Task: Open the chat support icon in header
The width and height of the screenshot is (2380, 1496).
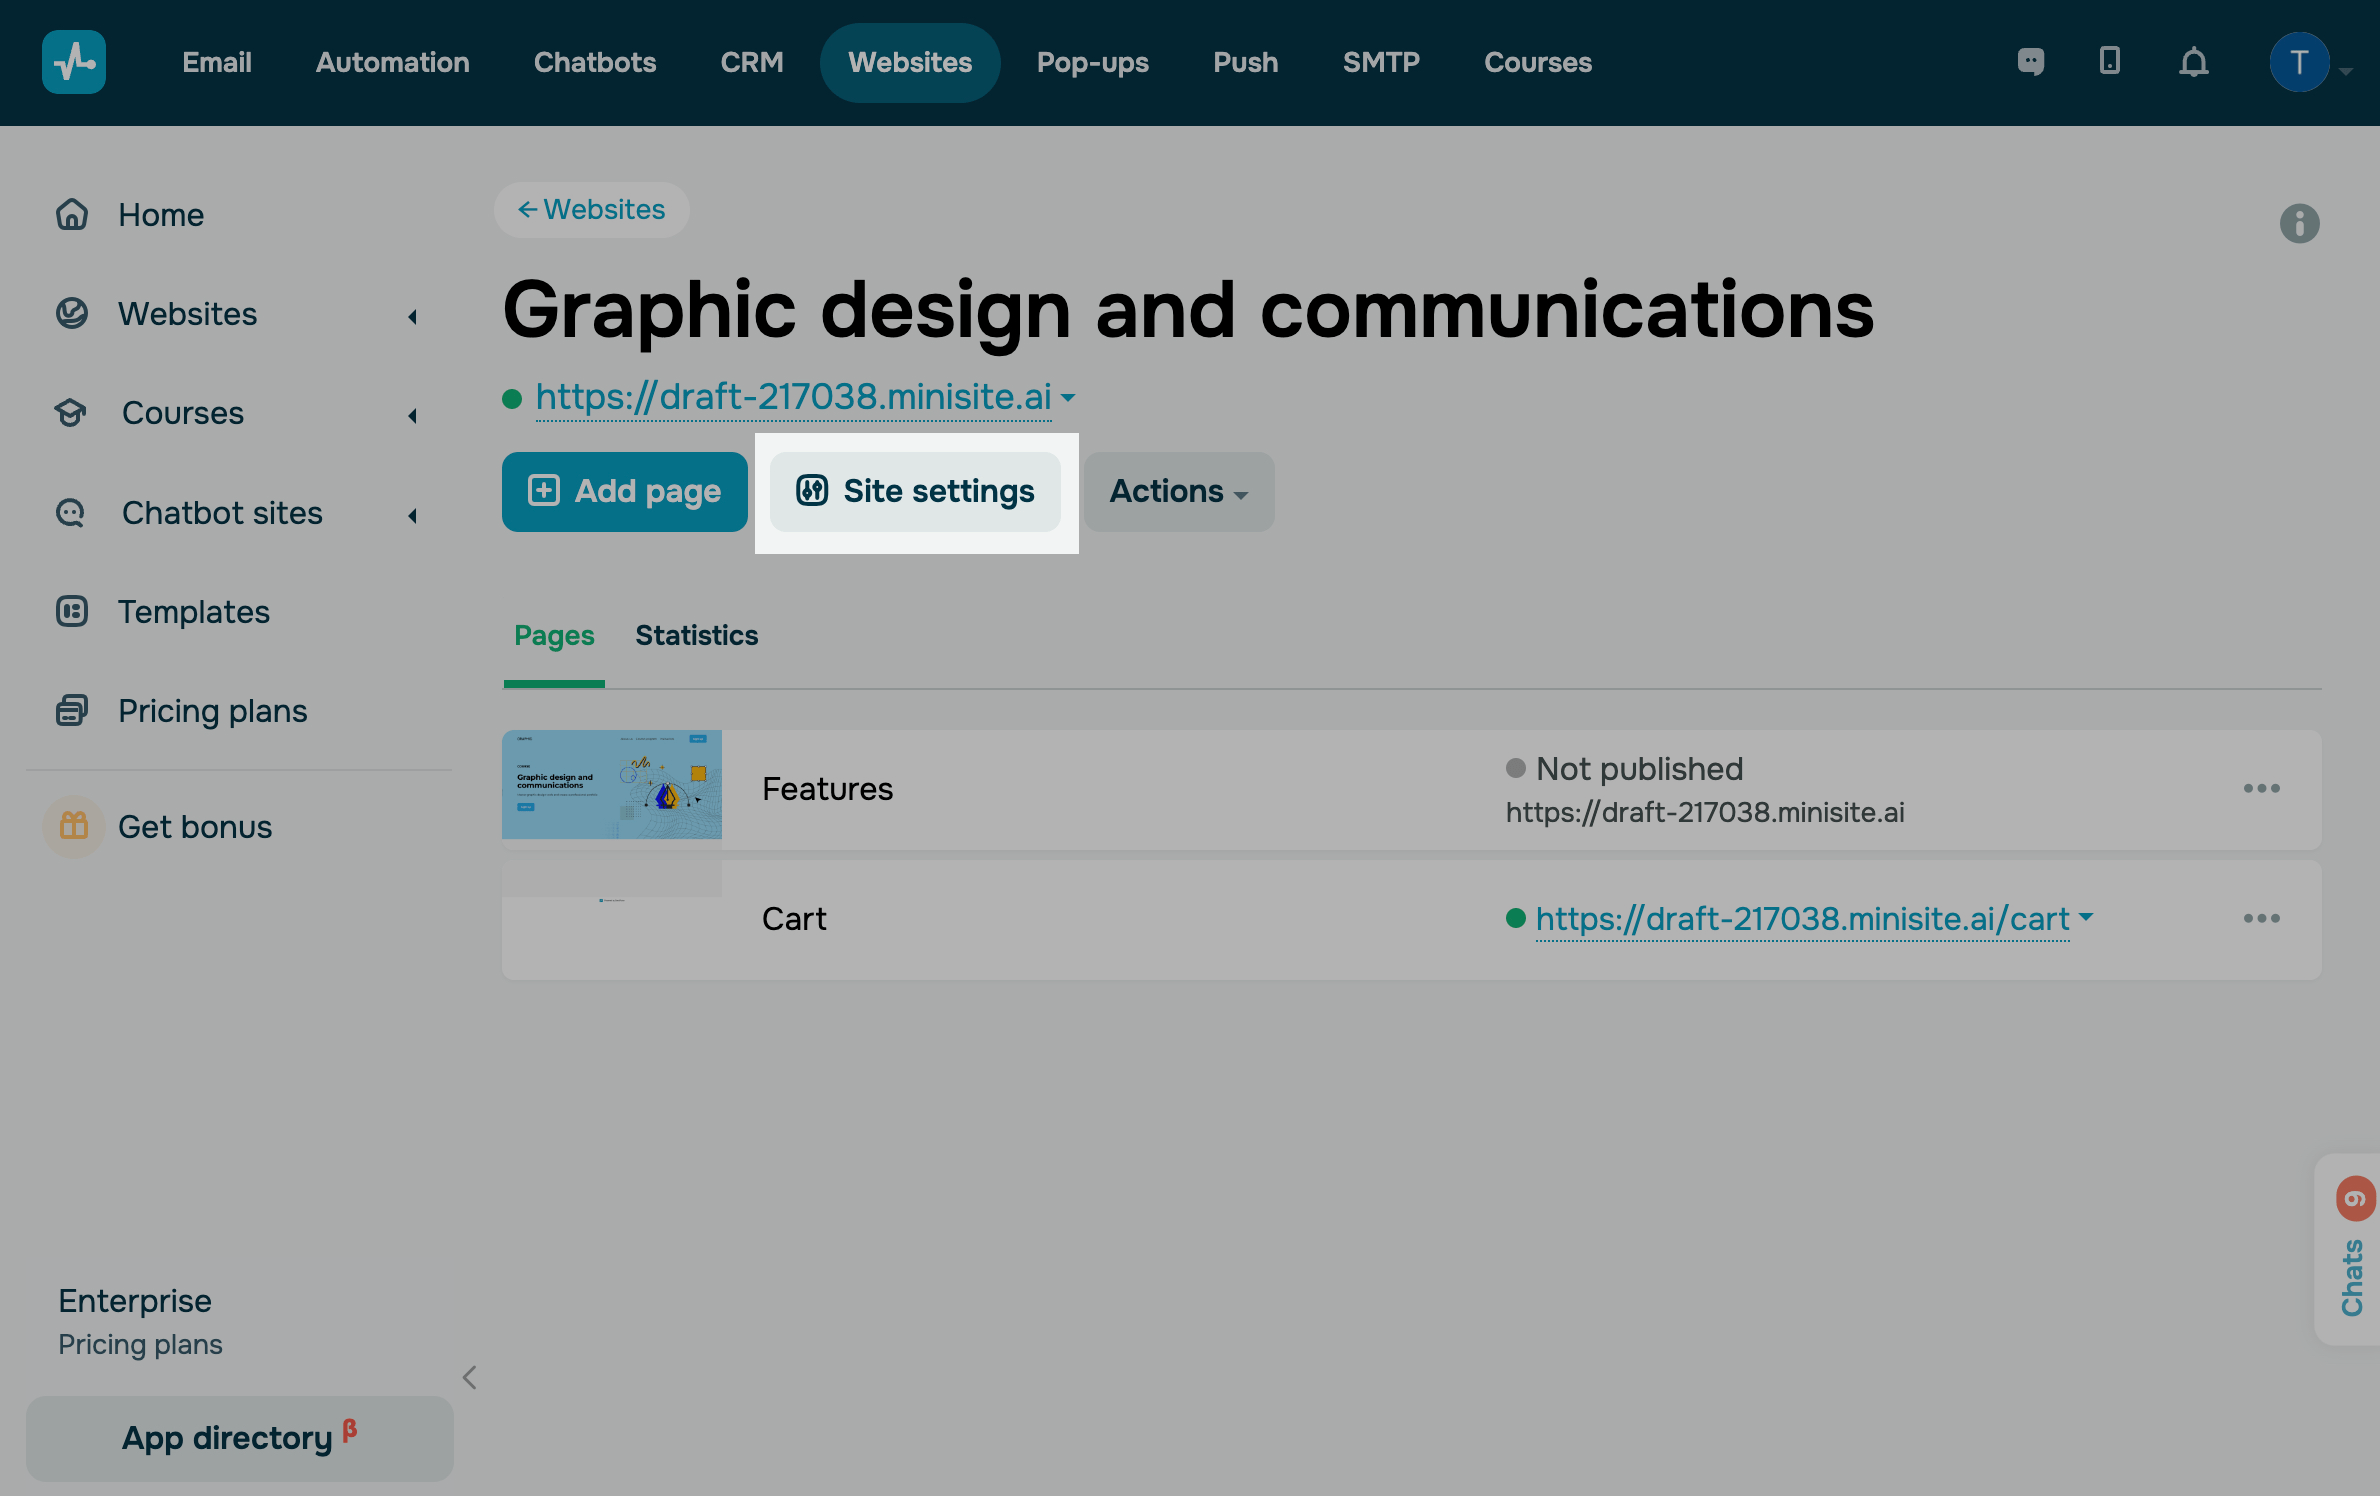Action: click(2030, 62)
